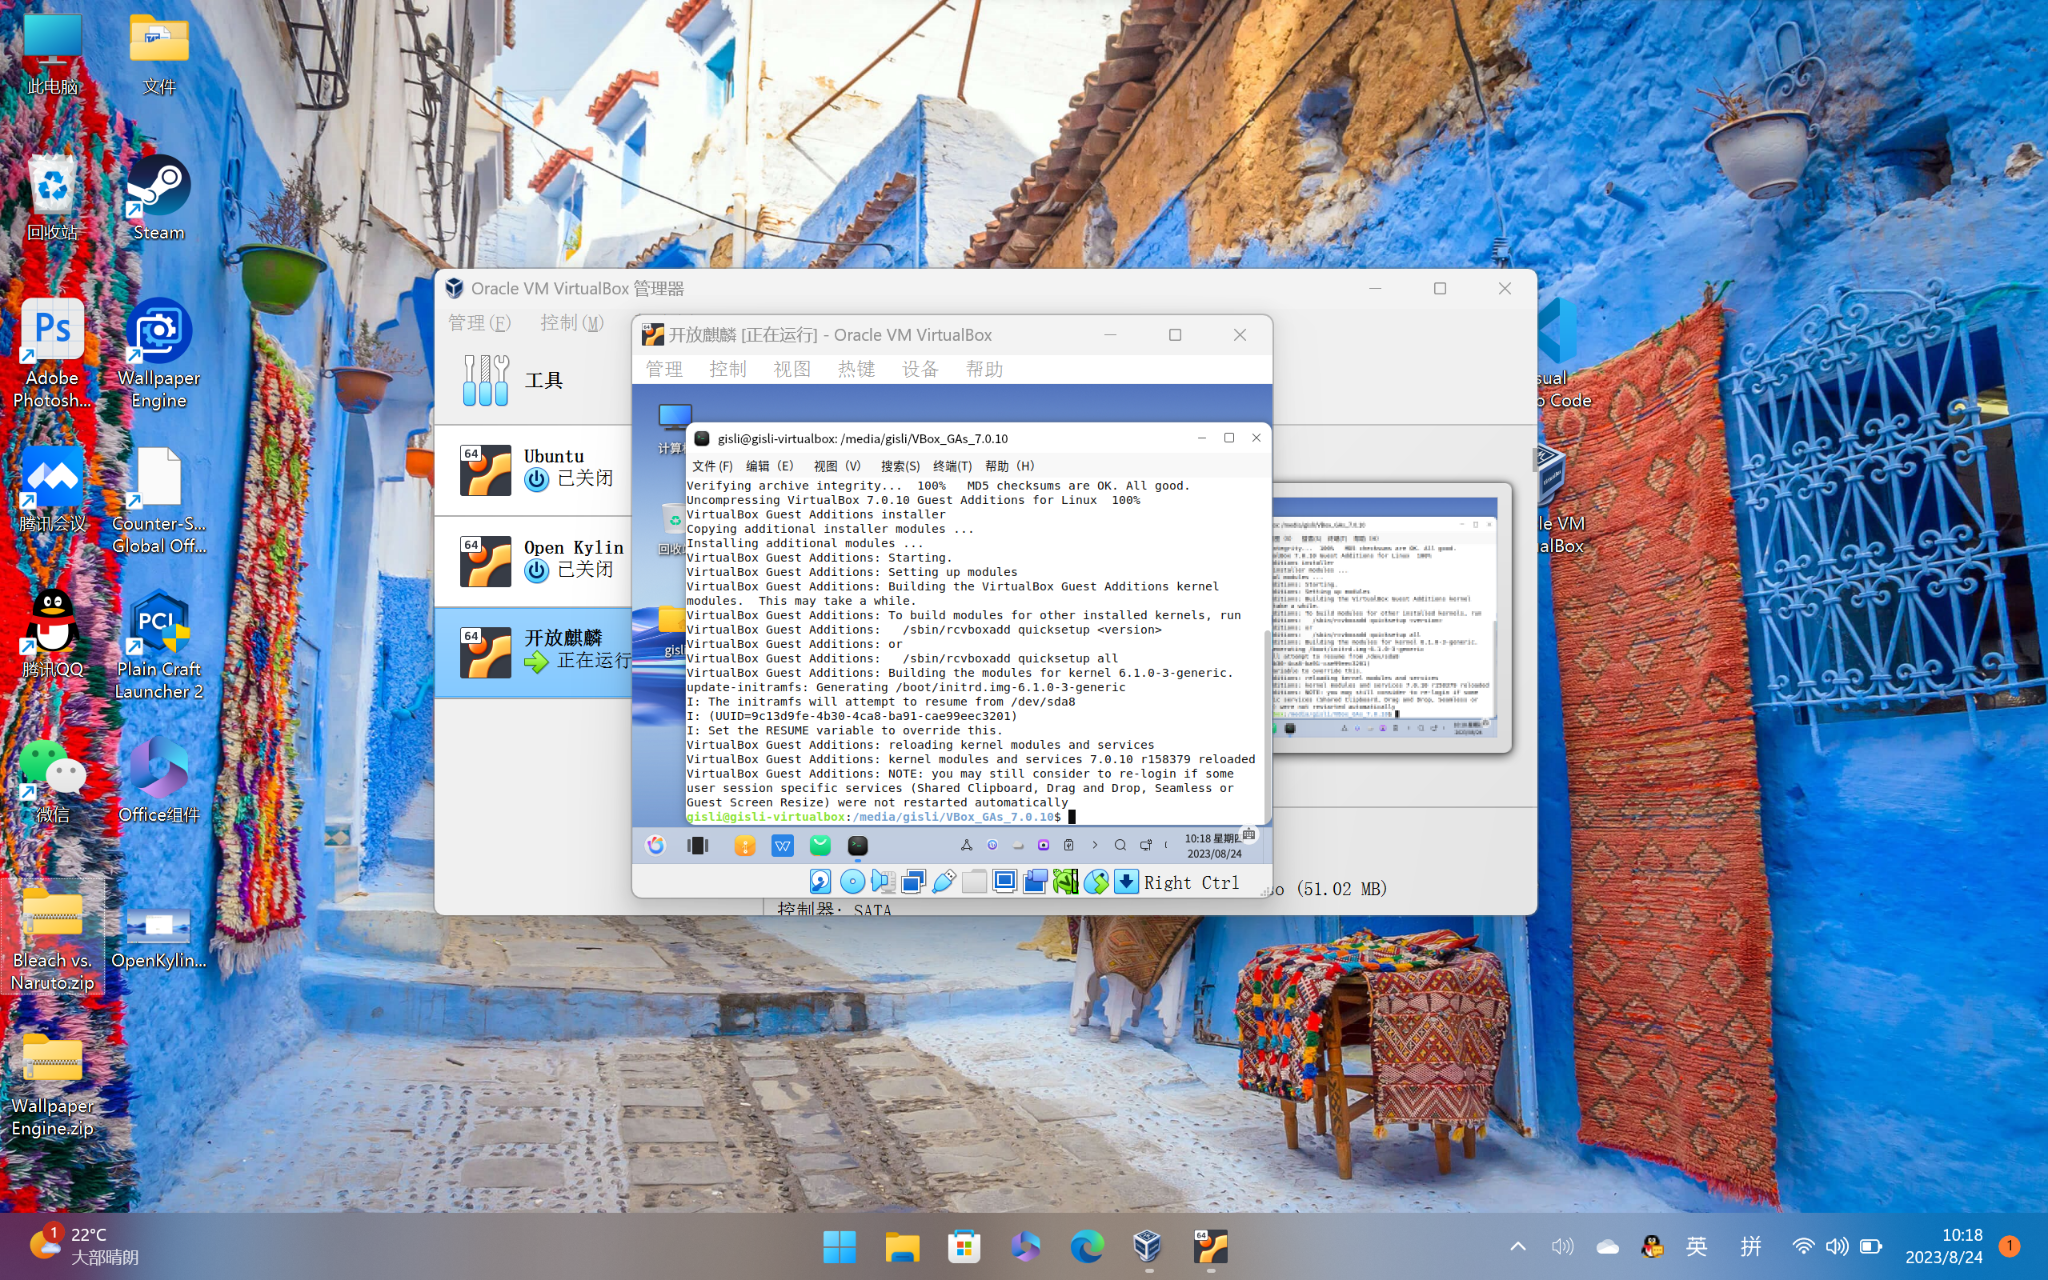Expand hidden tray icons chevron in guest taskbar
This screenshot has width=2048, height=1280.
coord(1095,845)
